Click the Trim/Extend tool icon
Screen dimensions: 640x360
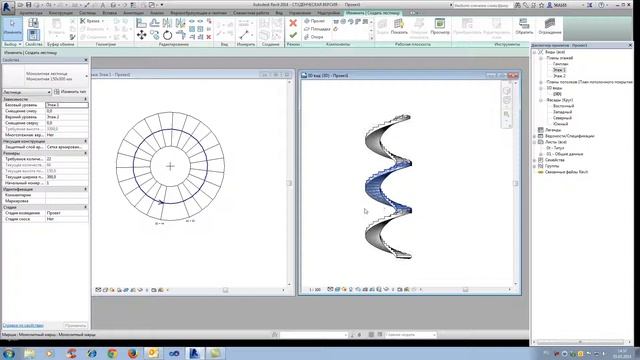[x=180, y=35]
